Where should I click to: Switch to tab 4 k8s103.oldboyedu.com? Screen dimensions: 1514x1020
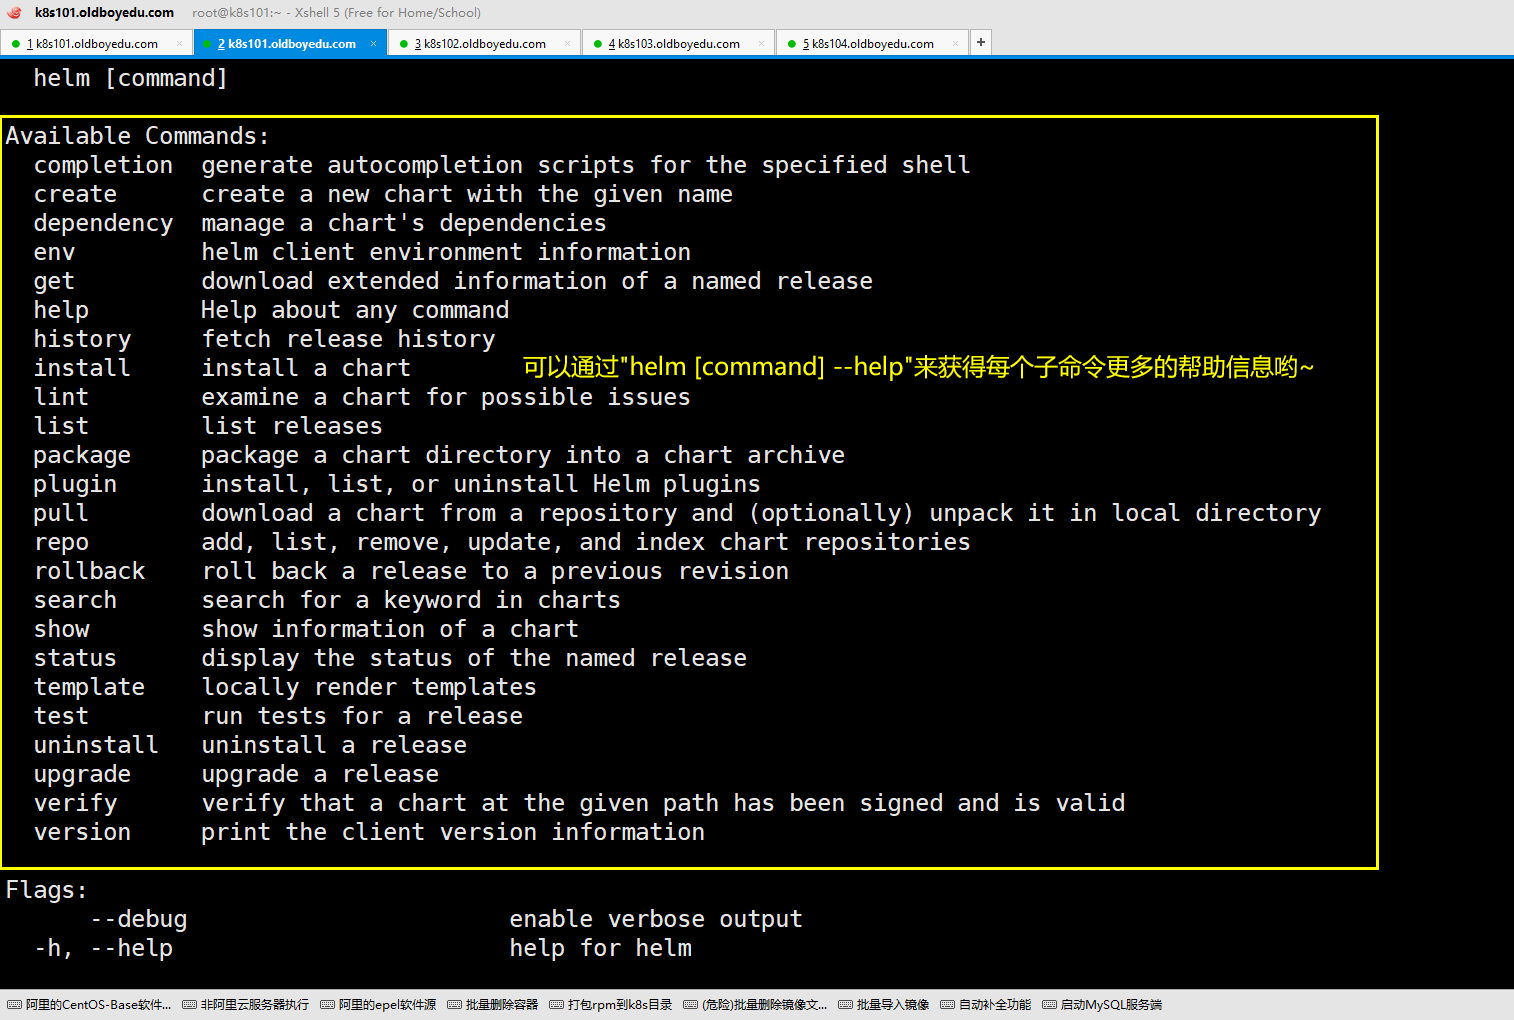coord(678,44)
